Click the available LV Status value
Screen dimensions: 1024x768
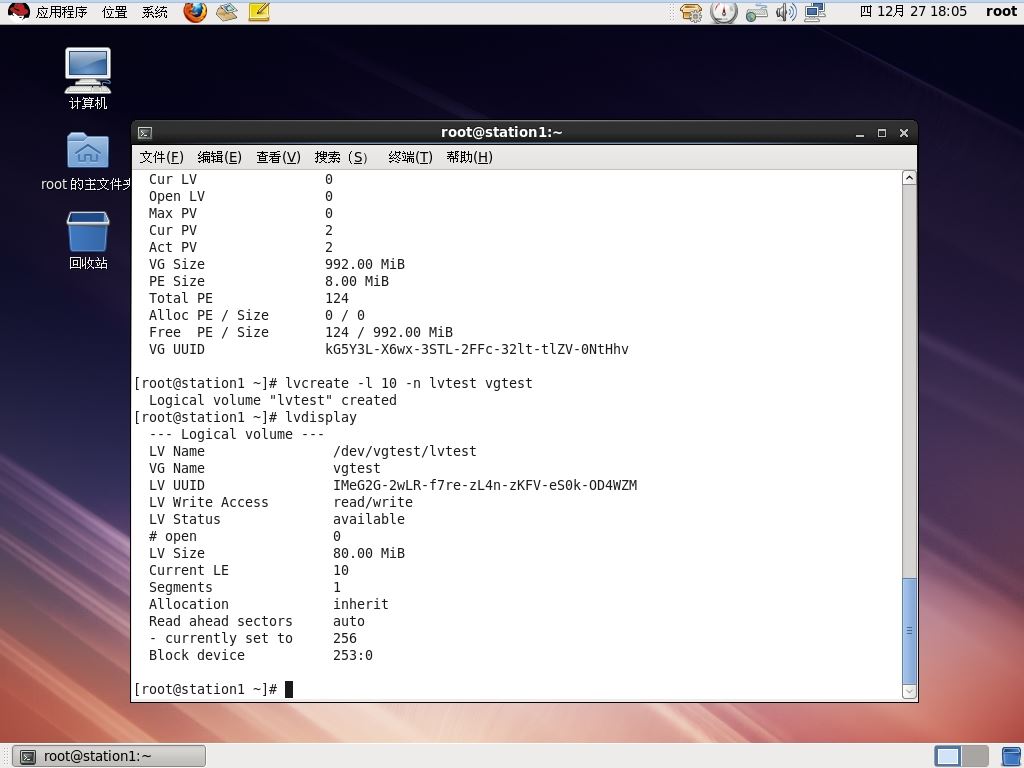coord(369,519)
